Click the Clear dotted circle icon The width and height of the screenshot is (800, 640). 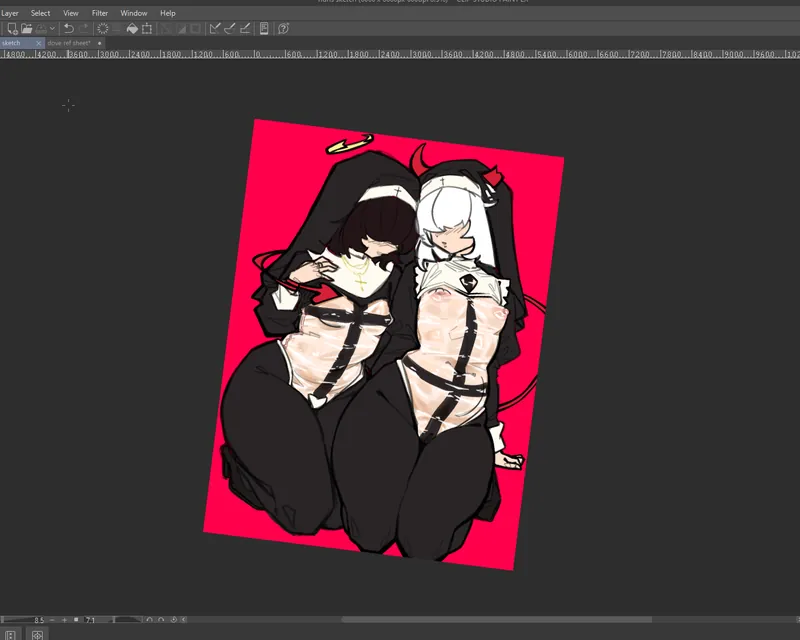point(103,29)
